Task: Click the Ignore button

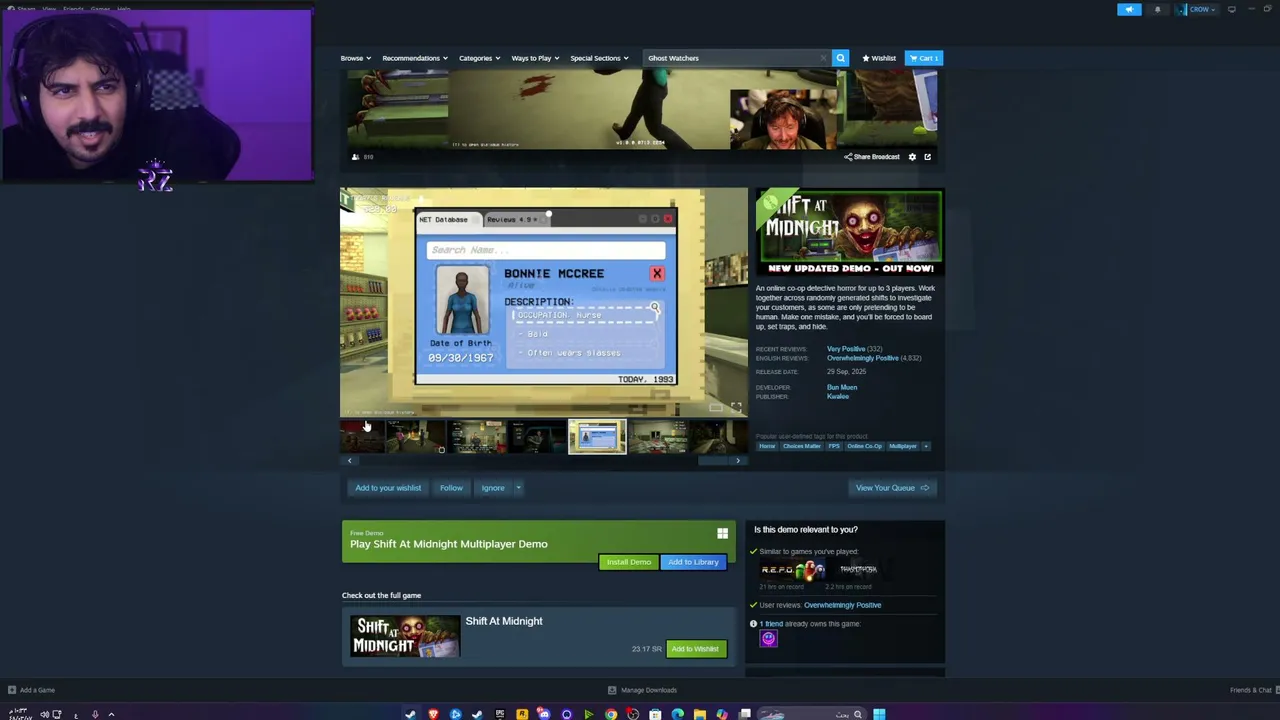Action: tap(493, 488)
